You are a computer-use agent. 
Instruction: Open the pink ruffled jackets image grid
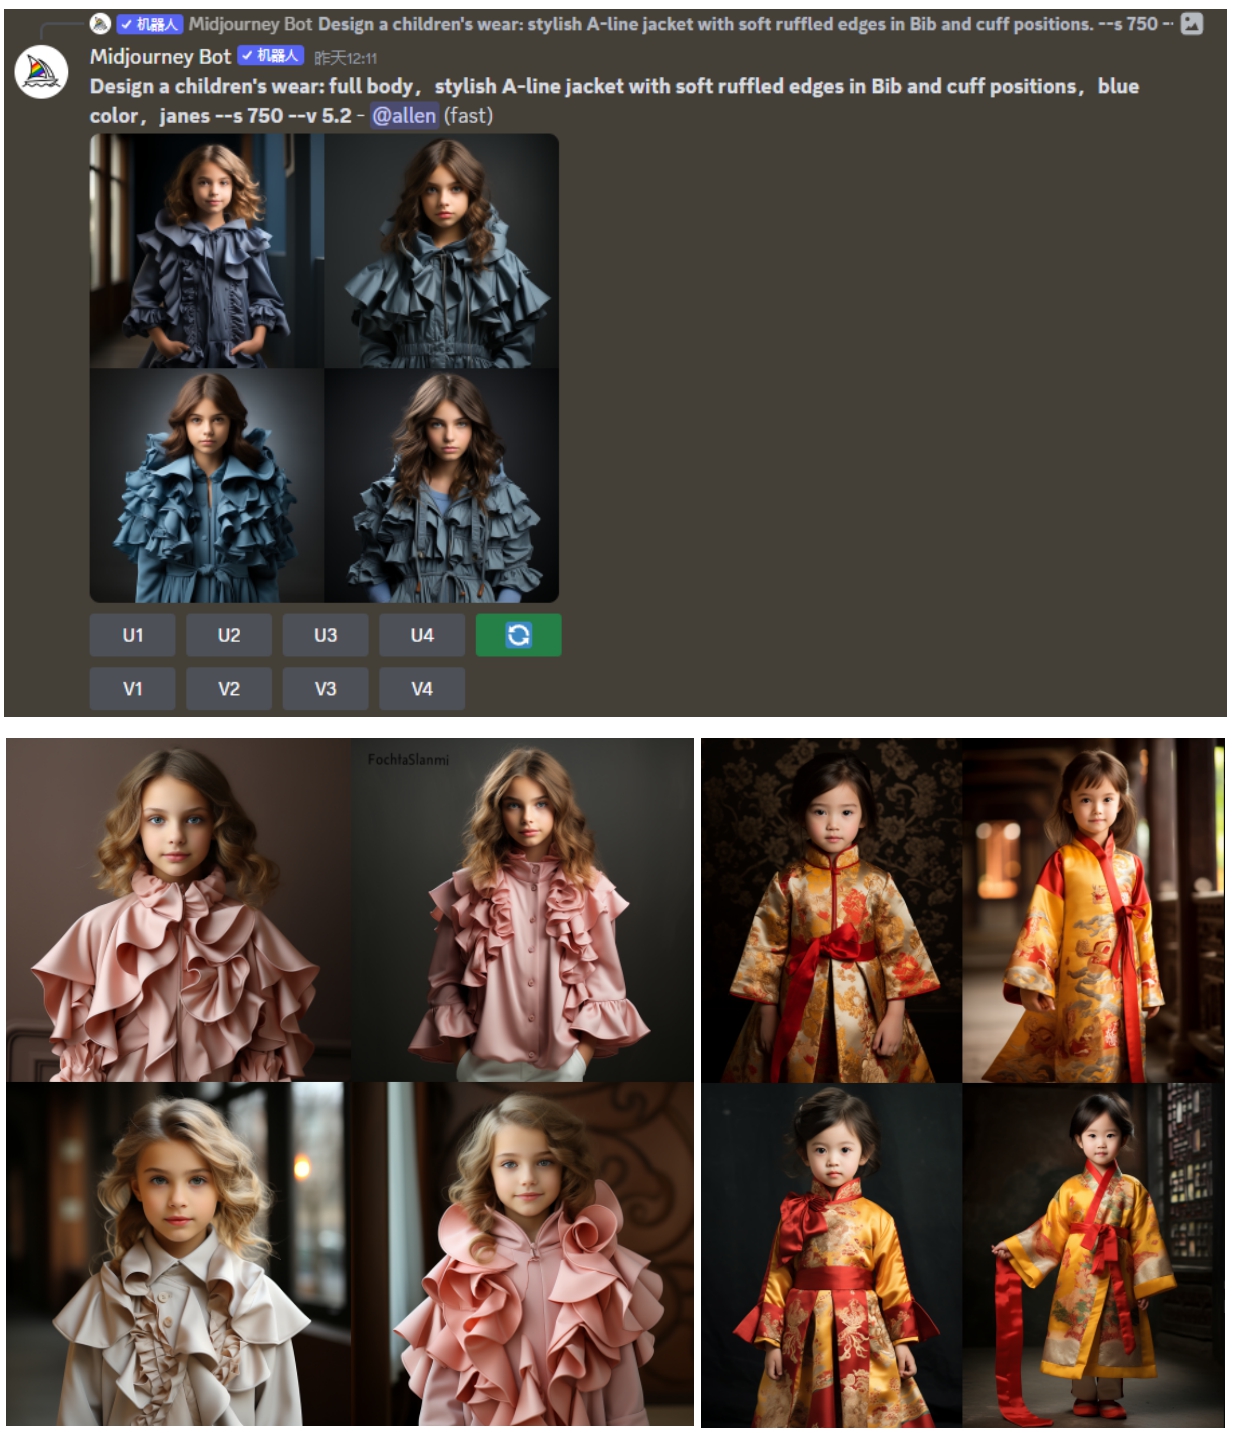350,1082
